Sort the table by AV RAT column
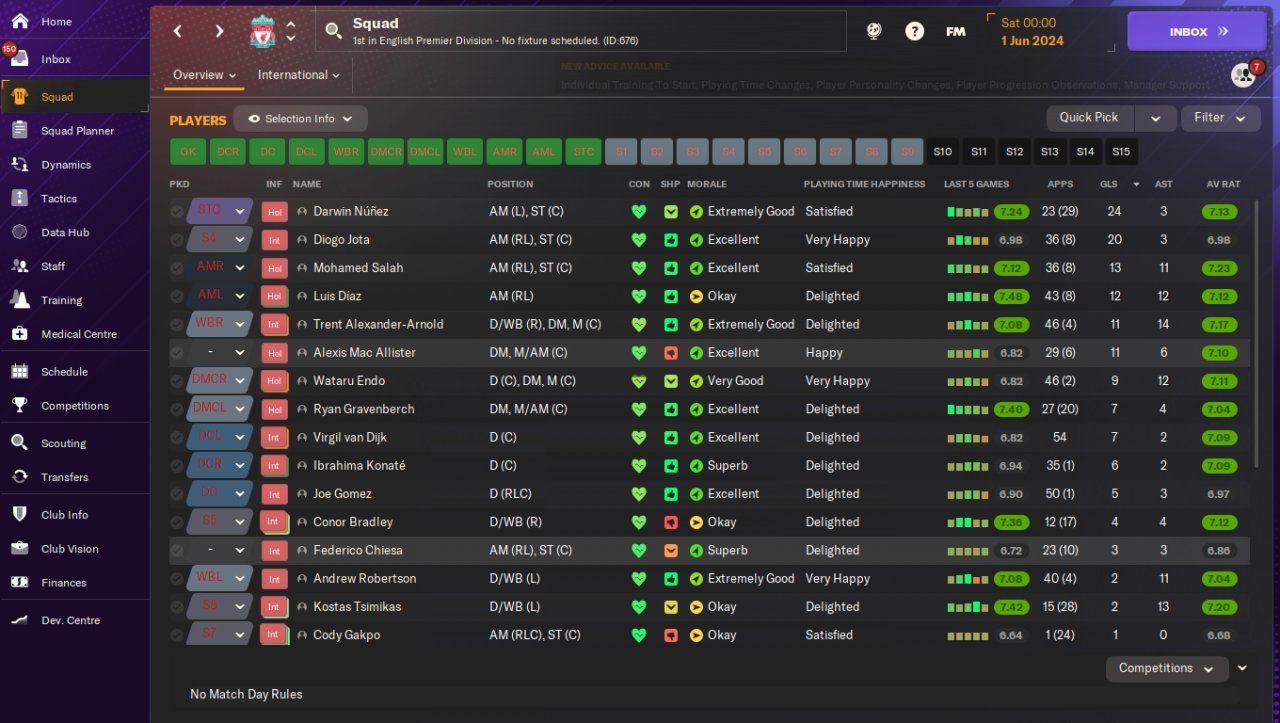The image size is (1280, 723). click(1223, 185)
